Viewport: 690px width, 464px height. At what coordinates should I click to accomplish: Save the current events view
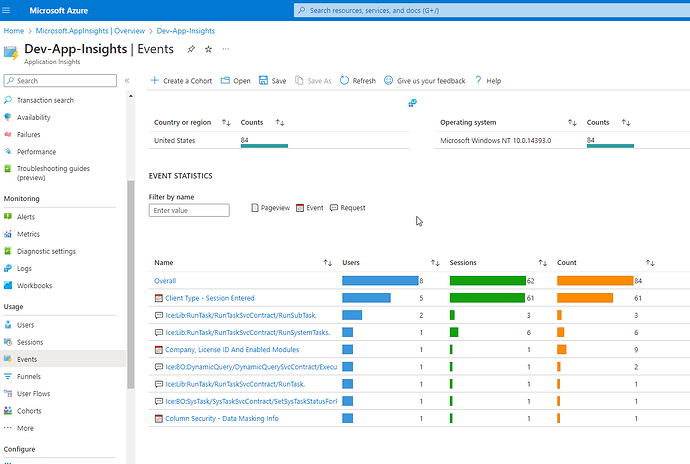point(272,81)
